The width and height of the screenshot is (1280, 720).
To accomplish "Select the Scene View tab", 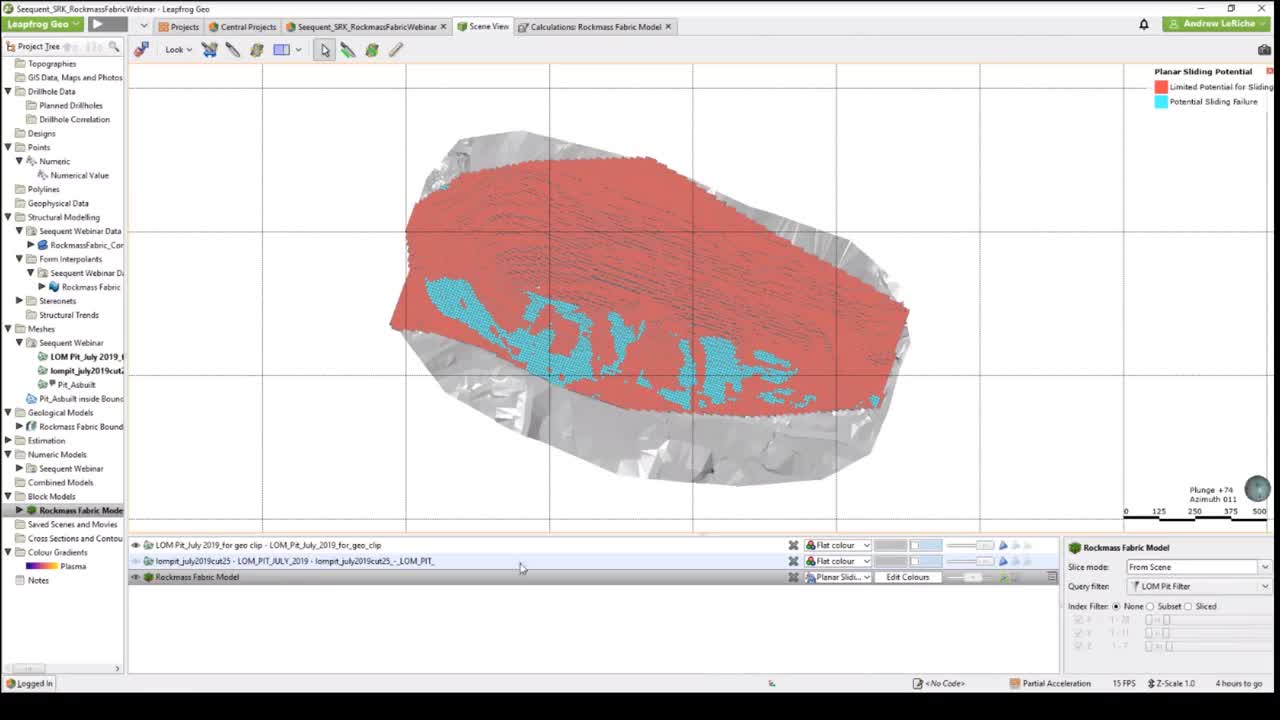I will pyautogui.click(x=483, y=26).
